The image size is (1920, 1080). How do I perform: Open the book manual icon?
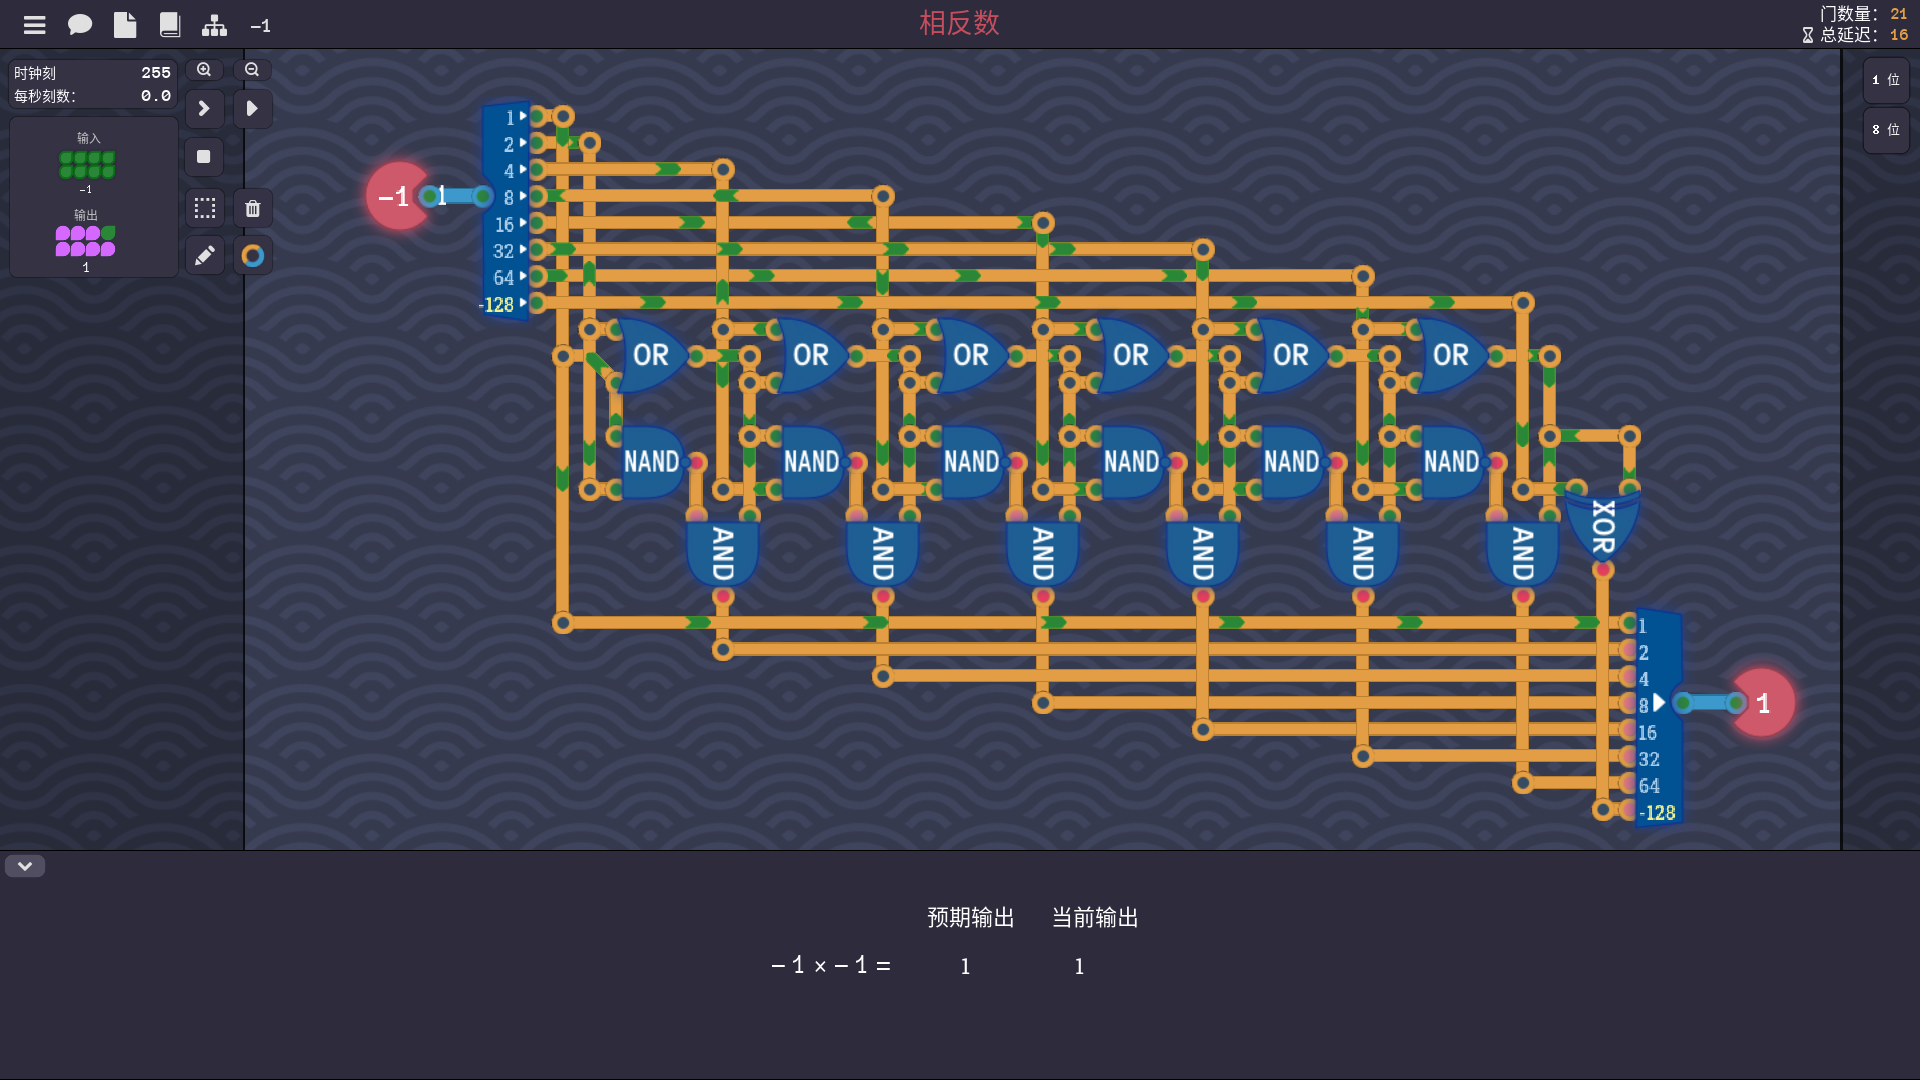(x=170, y=25)
